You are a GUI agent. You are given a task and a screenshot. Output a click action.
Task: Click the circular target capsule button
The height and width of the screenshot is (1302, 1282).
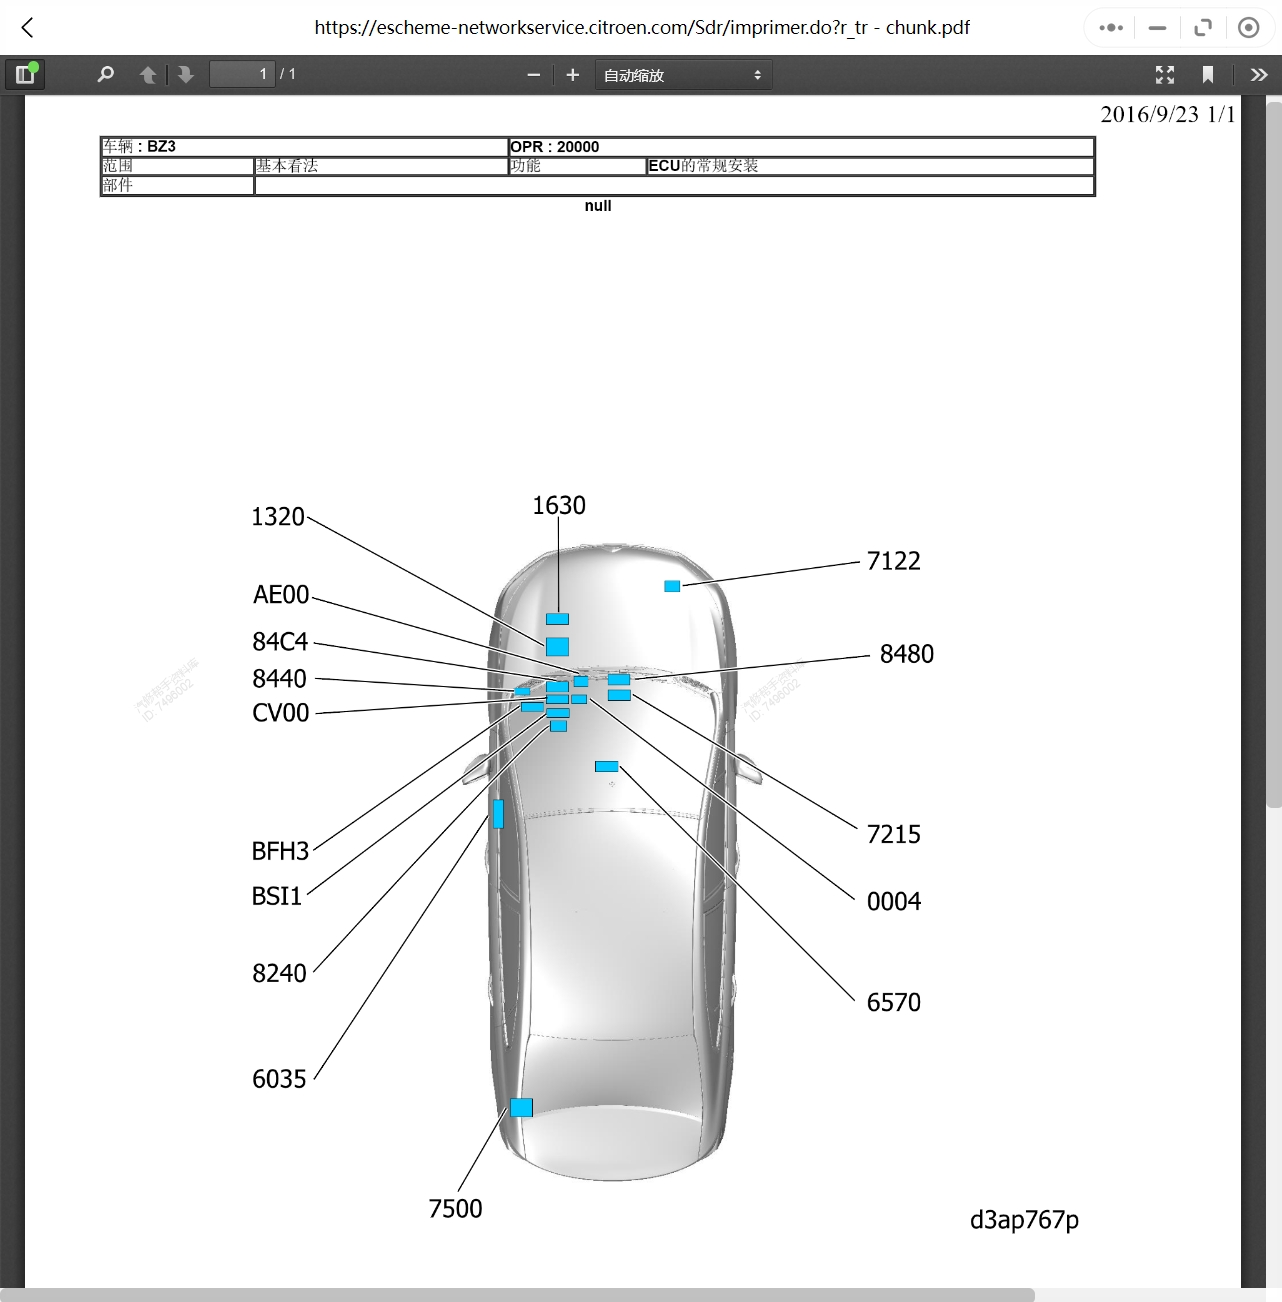(x=1248, y=28)
